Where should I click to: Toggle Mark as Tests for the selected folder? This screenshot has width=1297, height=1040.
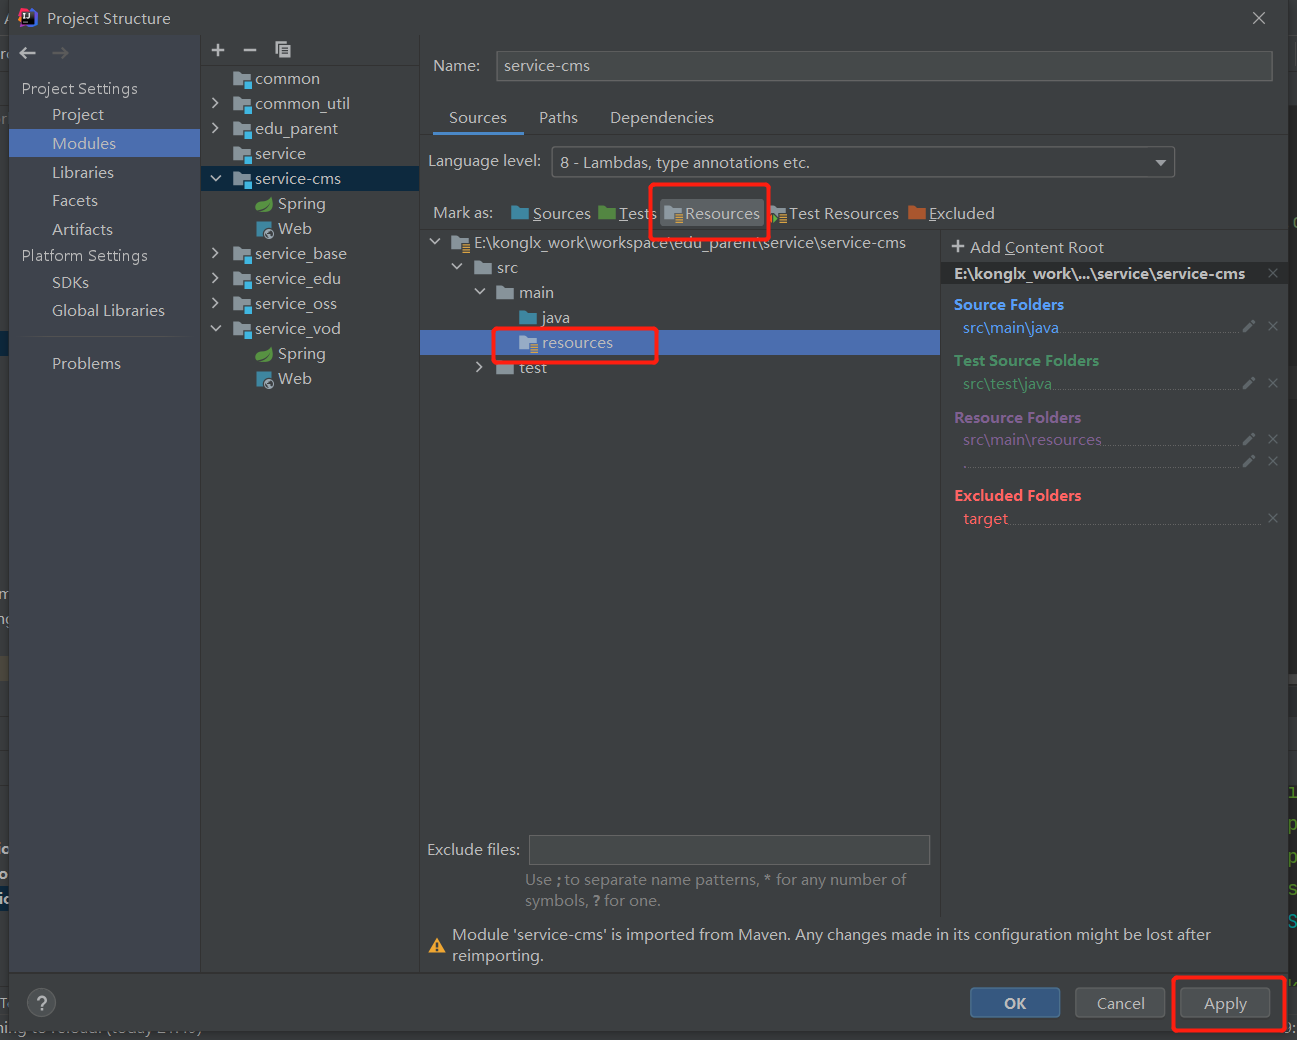pyautogui.click(x=635, y=213)
